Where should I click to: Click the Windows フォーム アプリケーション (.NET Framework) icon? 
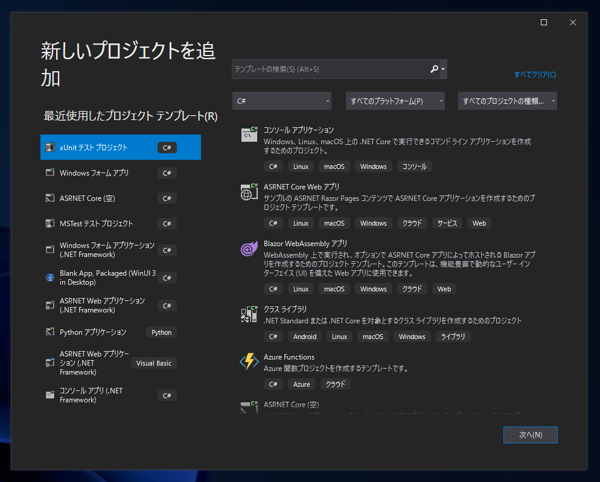point(50,249)
